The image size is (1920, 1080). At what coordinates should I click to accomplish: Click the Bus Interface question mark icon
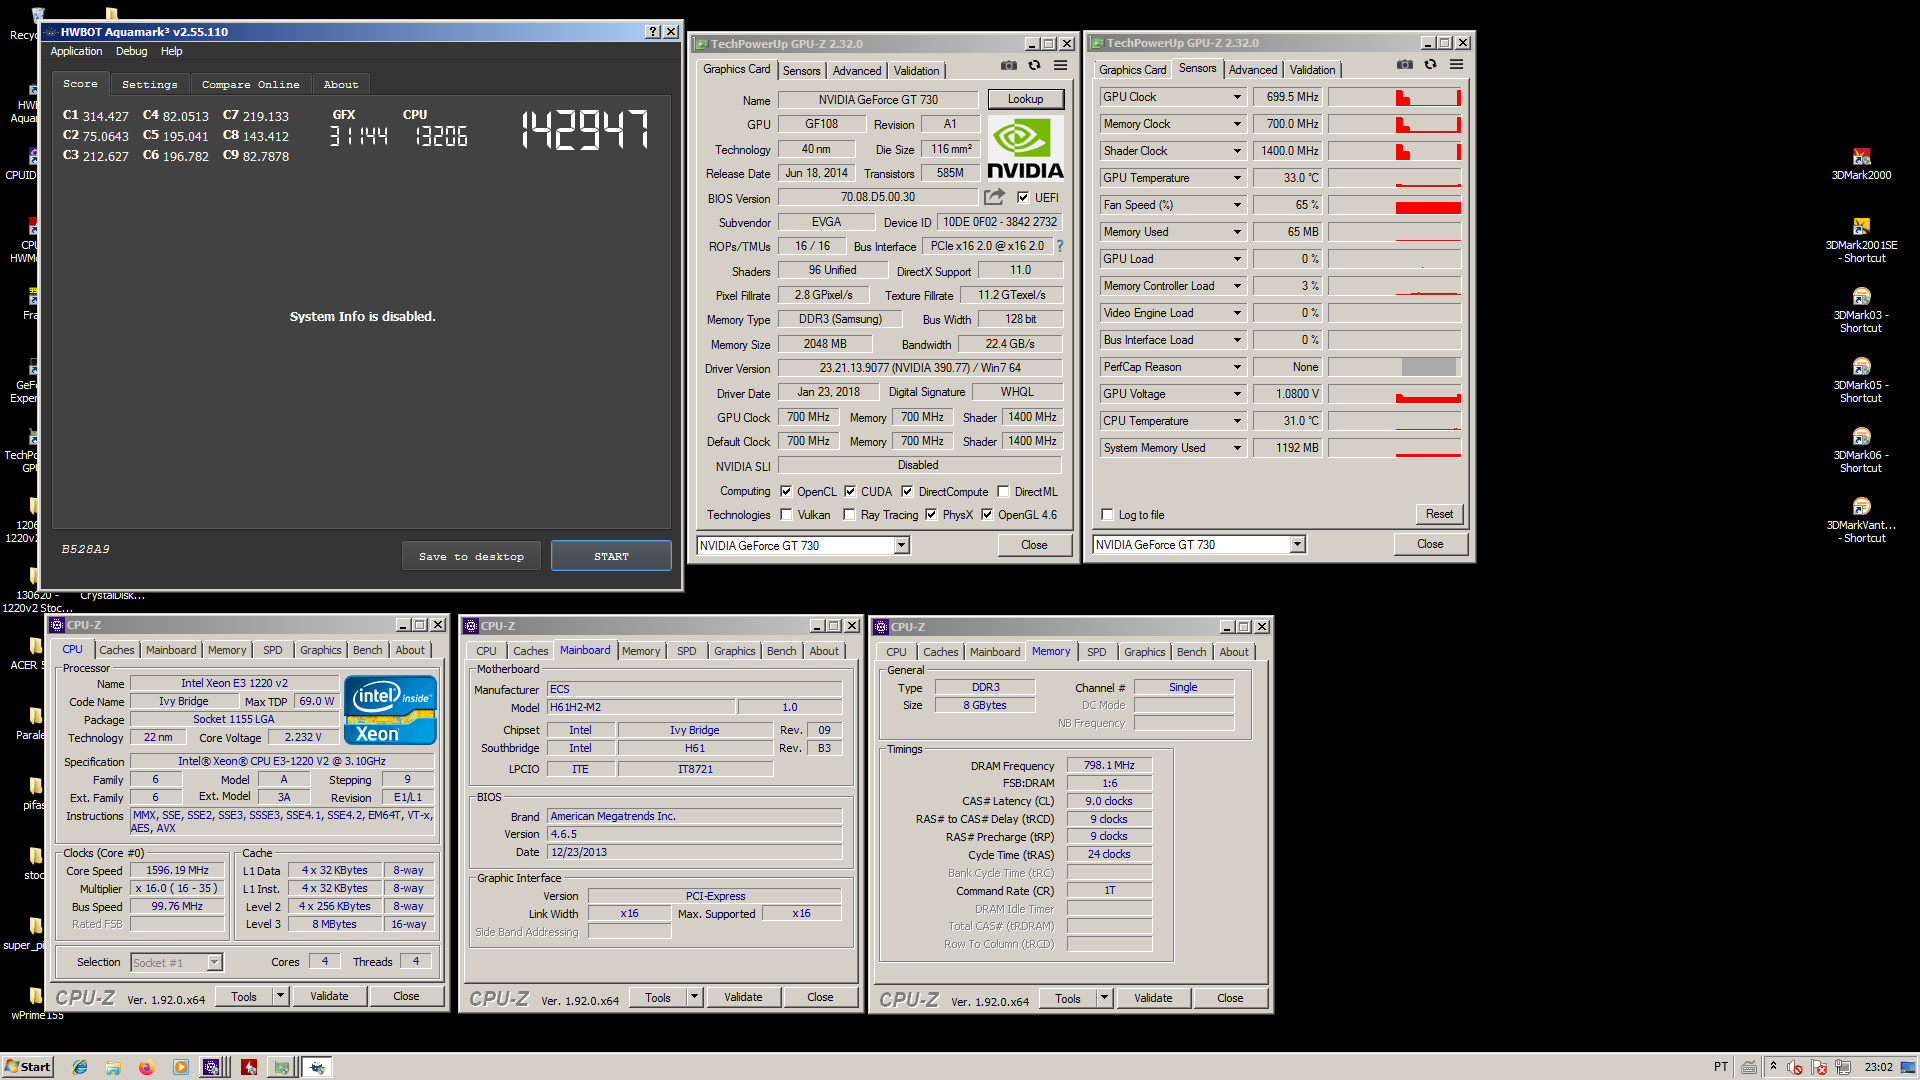(1060, 246)
